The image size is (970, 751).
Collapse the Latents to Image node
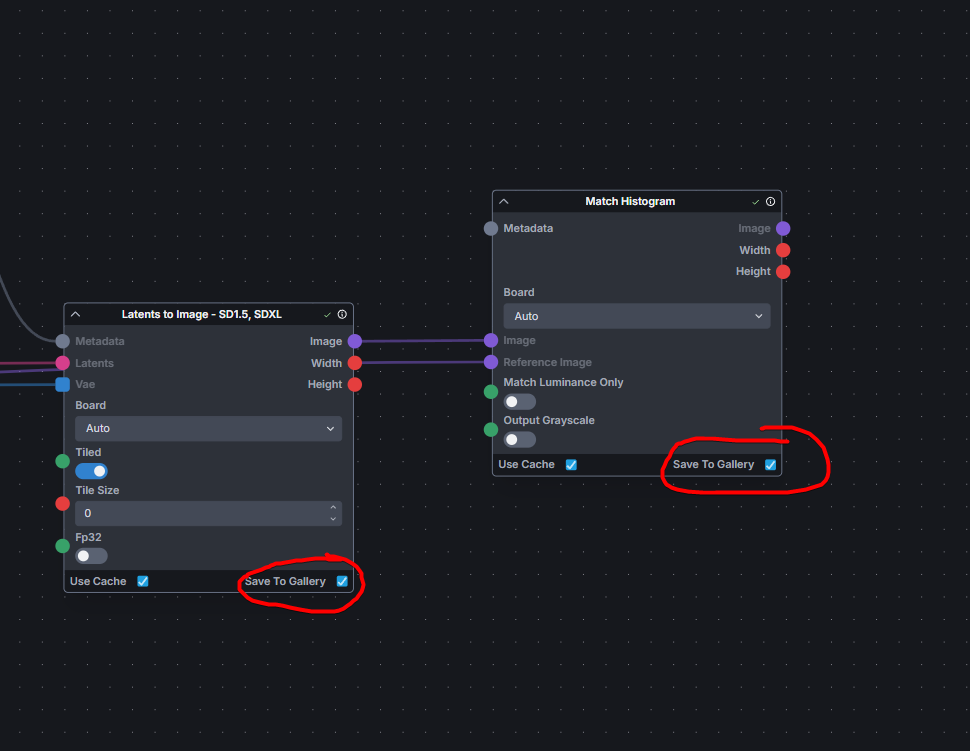pos(76,314)
